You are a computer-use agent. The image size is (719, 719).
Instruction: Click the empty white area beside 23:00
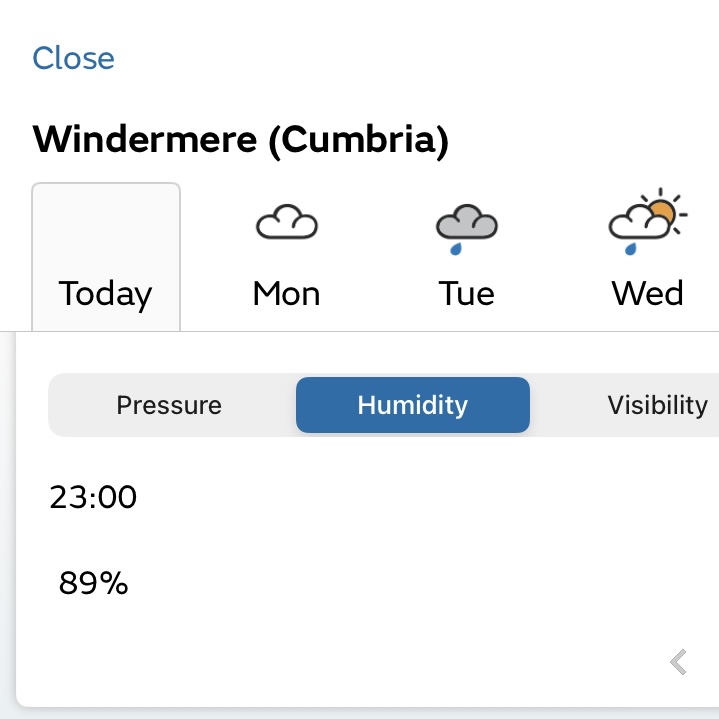pyautogui.click(x=400, y=497)
